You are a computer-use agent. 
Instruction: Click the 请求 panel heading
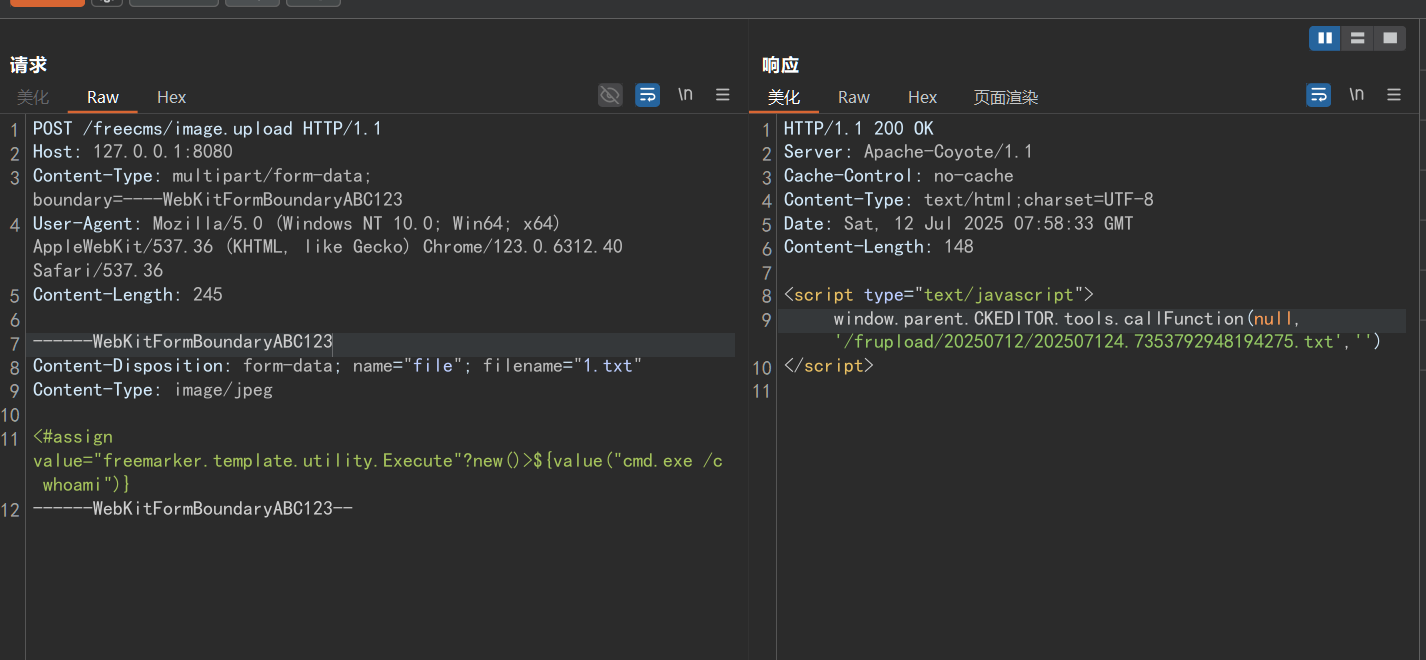tap(29, 65)
